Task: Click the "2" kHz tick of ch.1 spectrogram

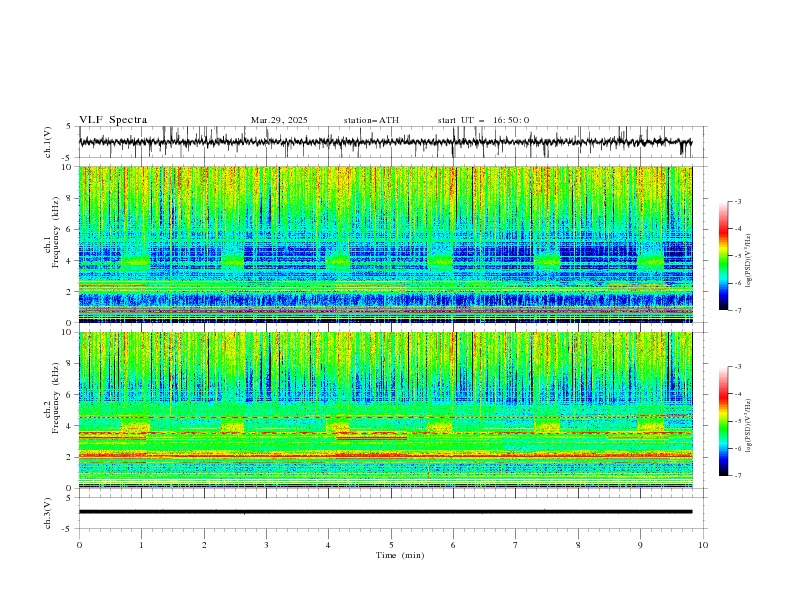Action: click(x=70, y=291)
